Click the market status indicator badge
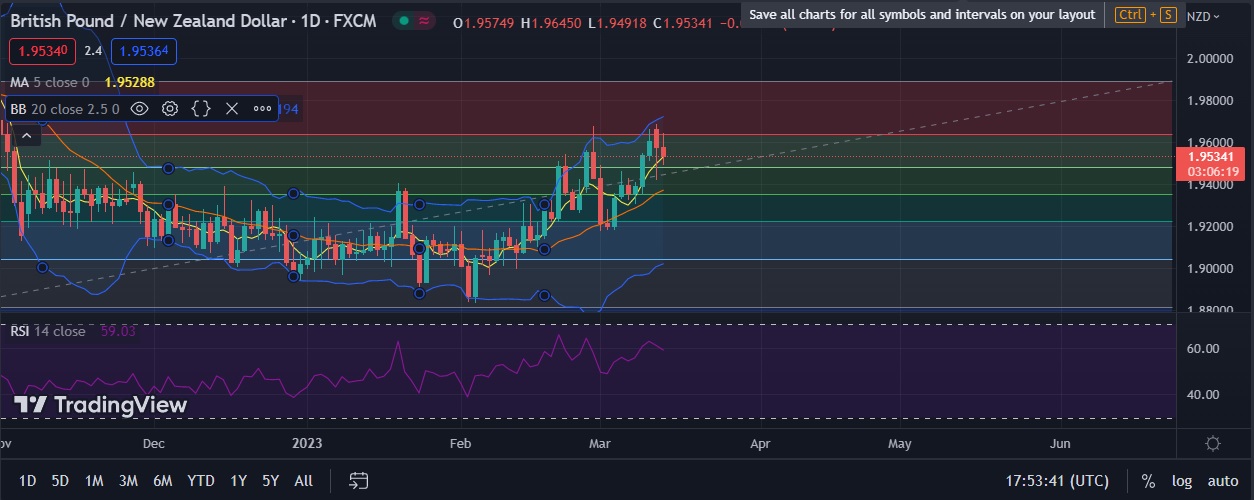Viewport: 1254px width, 500px height. [x=414, y=21]
